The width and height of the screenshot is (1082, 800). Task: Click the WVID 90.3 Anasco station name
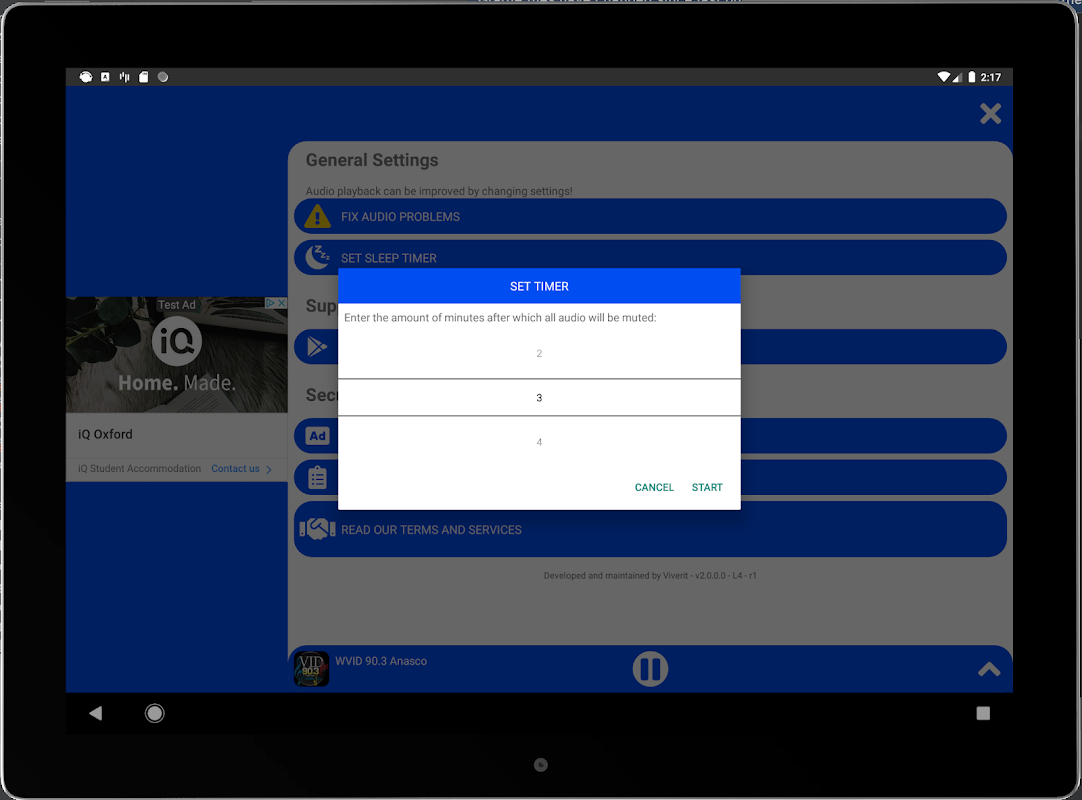(x=381, y=661)
